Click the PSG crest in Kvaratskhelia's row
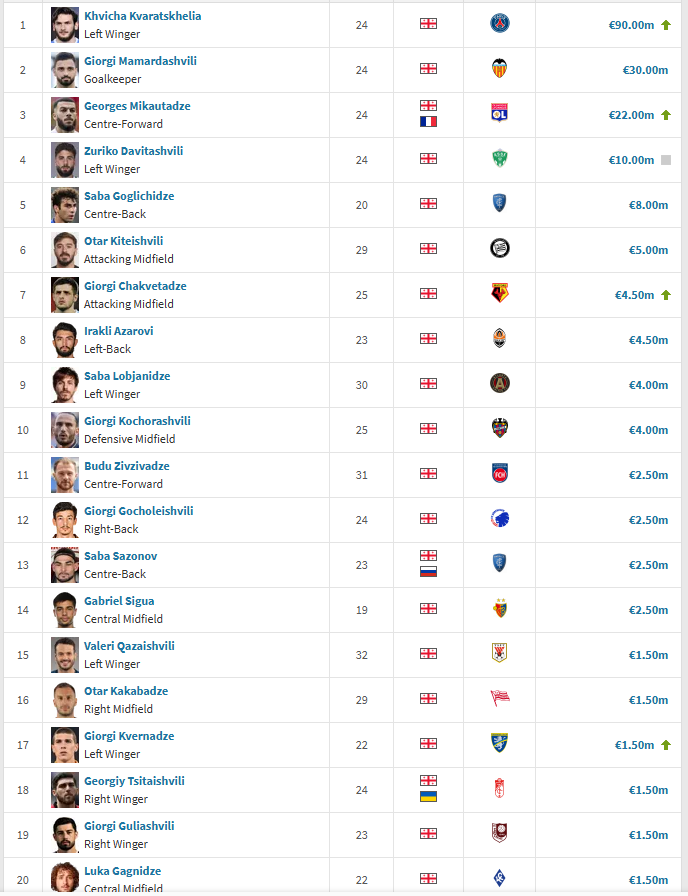 coord(499,24)
